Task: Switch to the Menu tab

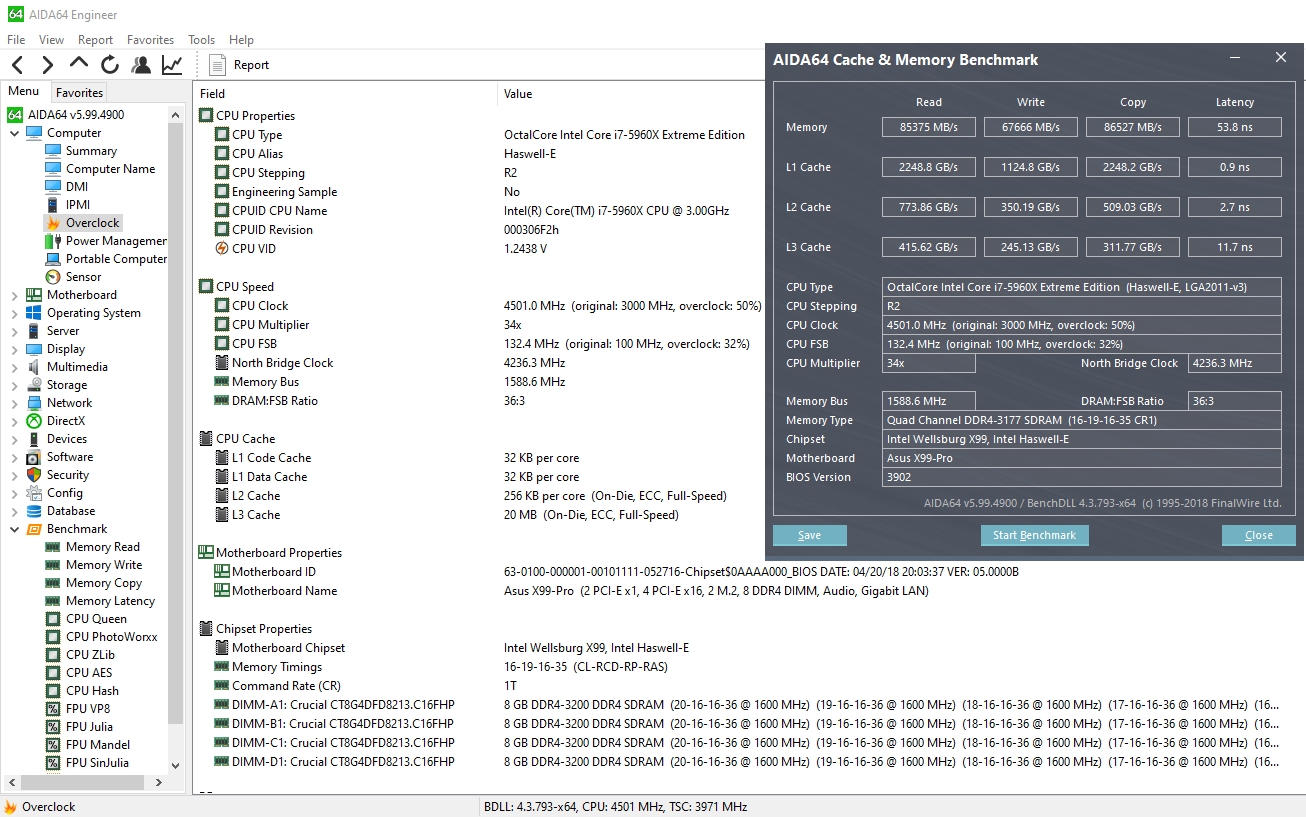Action: tap(24, 92)
